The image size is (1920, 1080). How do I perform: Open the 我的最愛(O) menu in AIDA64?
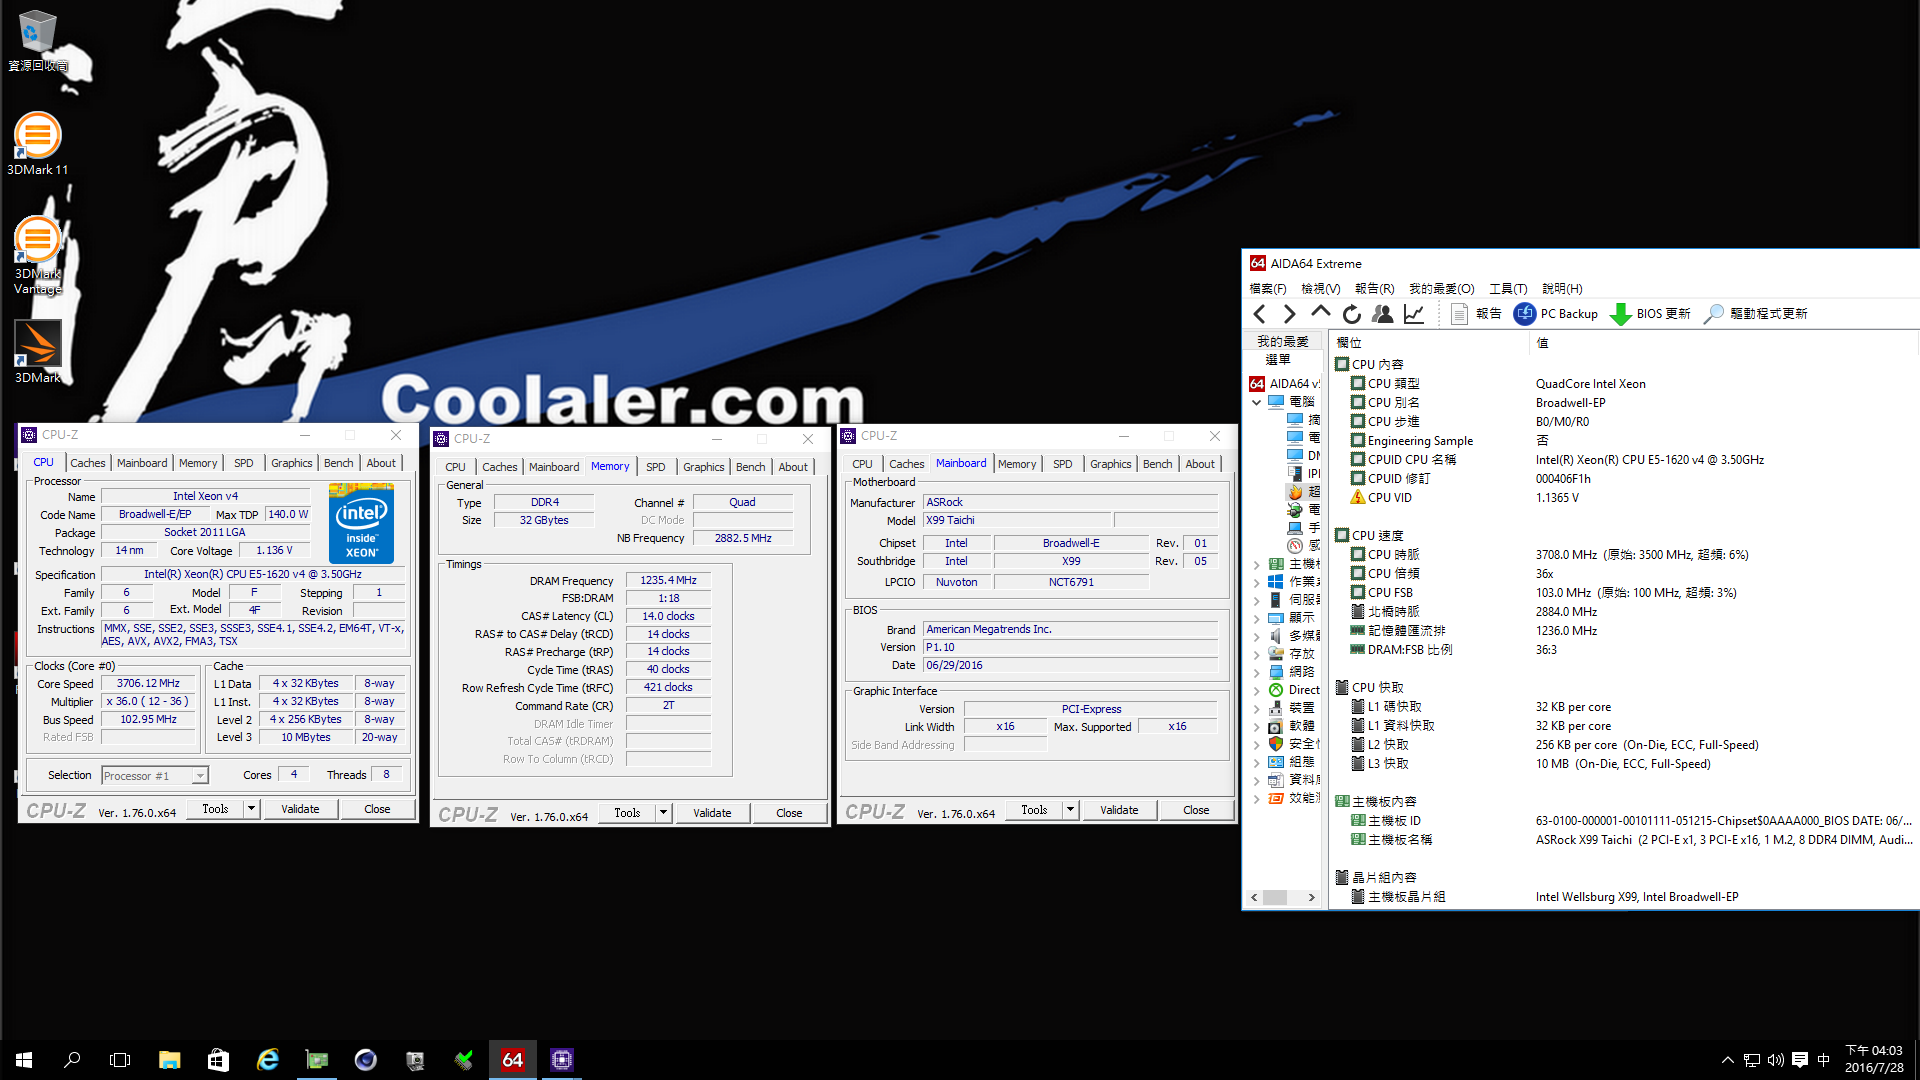(x=1441, y=289)
